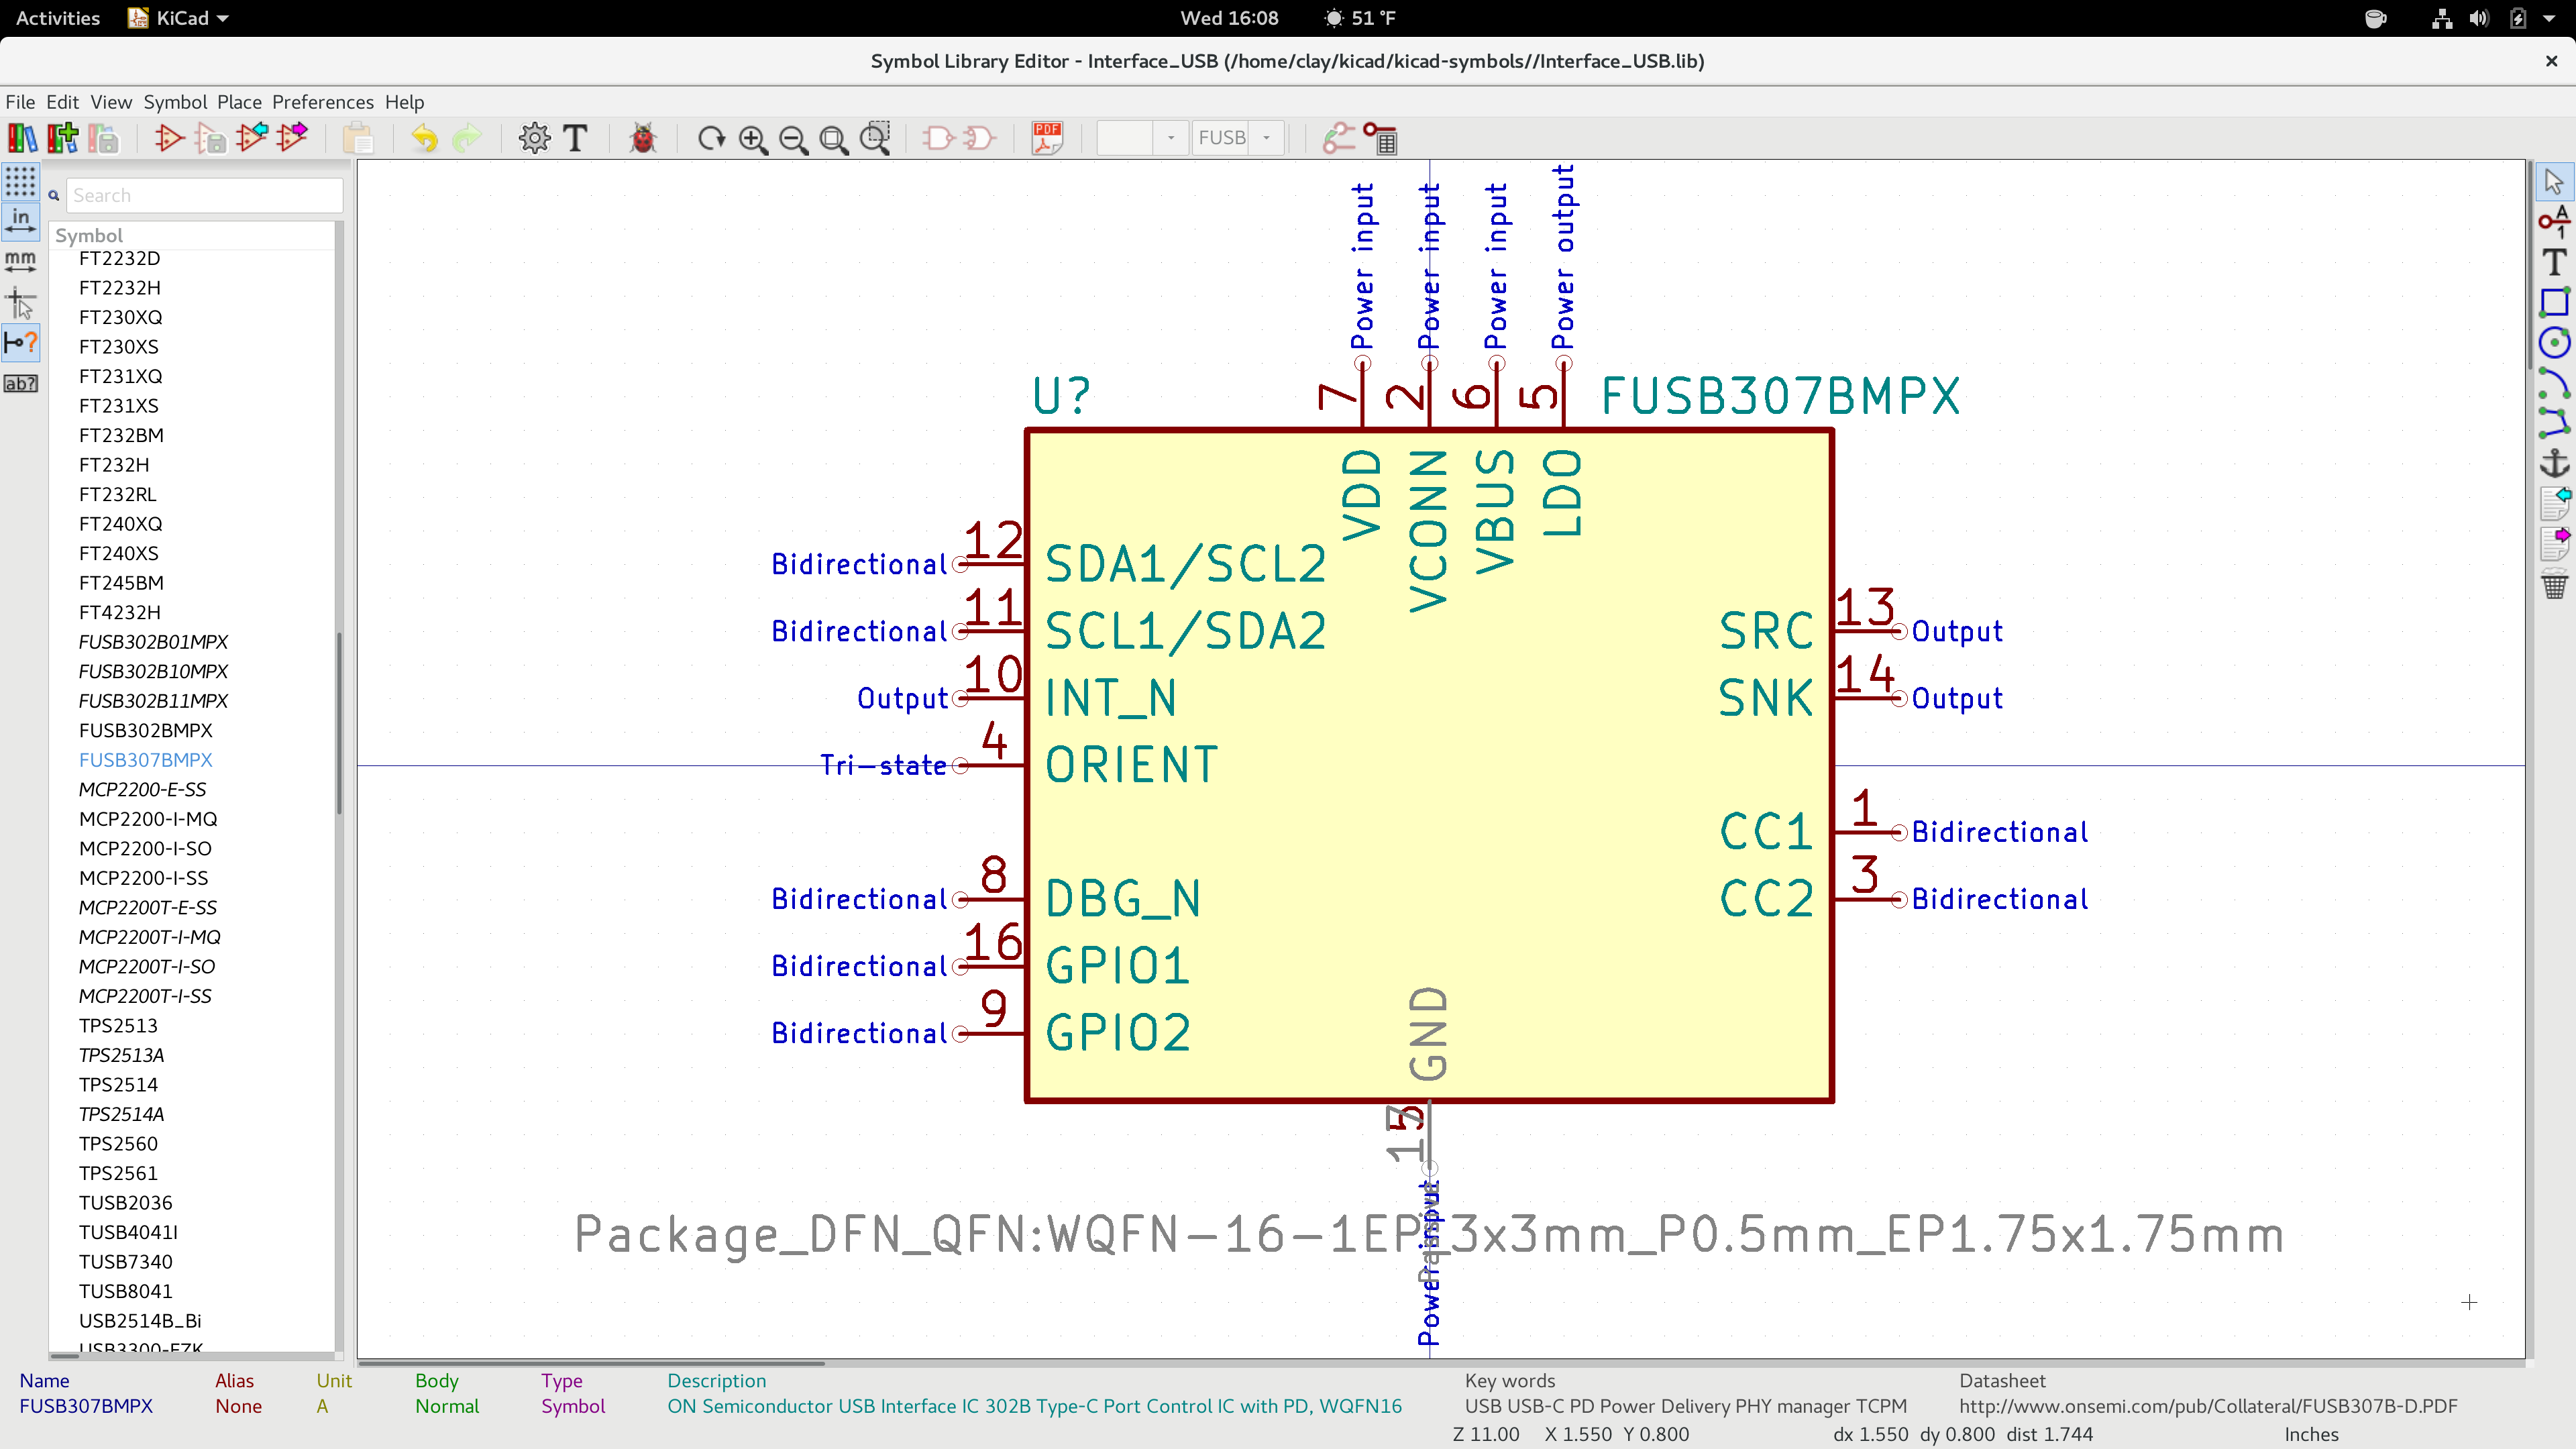This screenshot has height=1449, width=2576.
Task: Click the symbol search field
Action: (x=204, y=195)
